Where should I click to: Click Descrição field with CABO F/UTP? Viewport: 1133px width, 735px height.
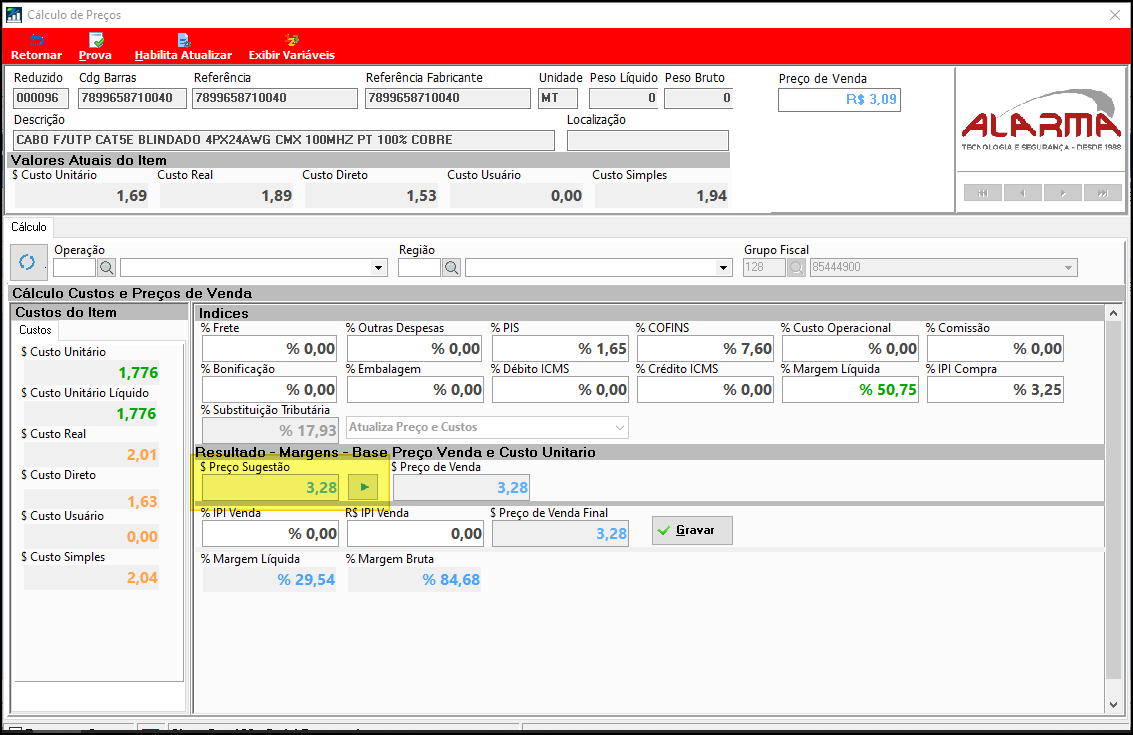[284, 140]
